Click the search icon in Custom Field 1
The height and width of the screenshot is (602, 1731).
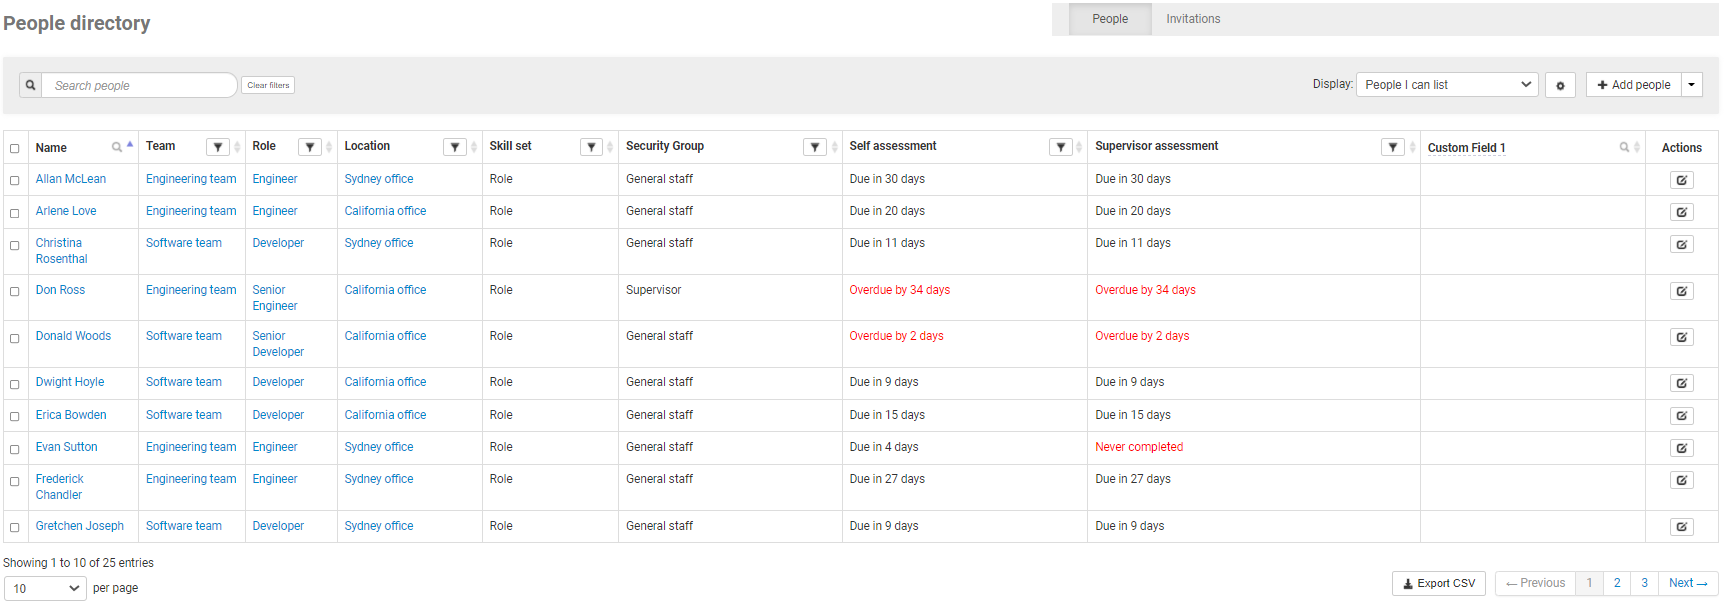pos(1624,147)
